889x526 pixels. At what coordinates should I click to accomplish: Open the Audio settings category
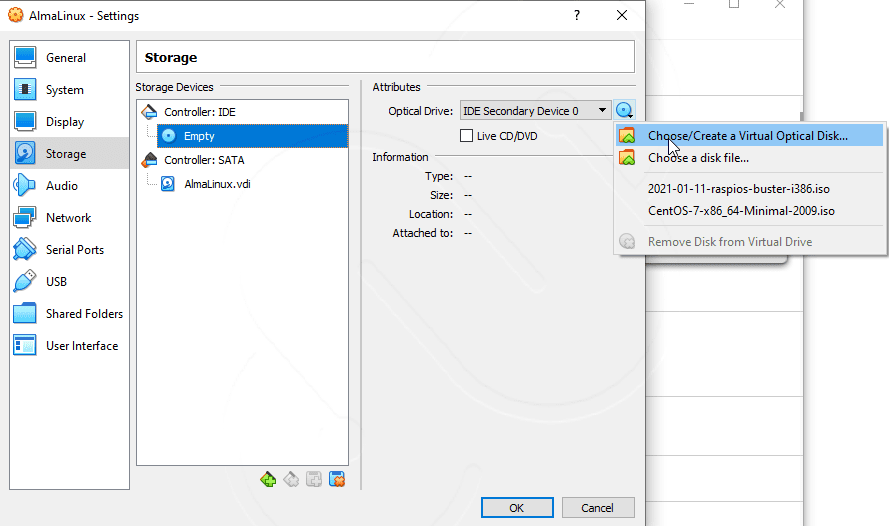[69, 186]
